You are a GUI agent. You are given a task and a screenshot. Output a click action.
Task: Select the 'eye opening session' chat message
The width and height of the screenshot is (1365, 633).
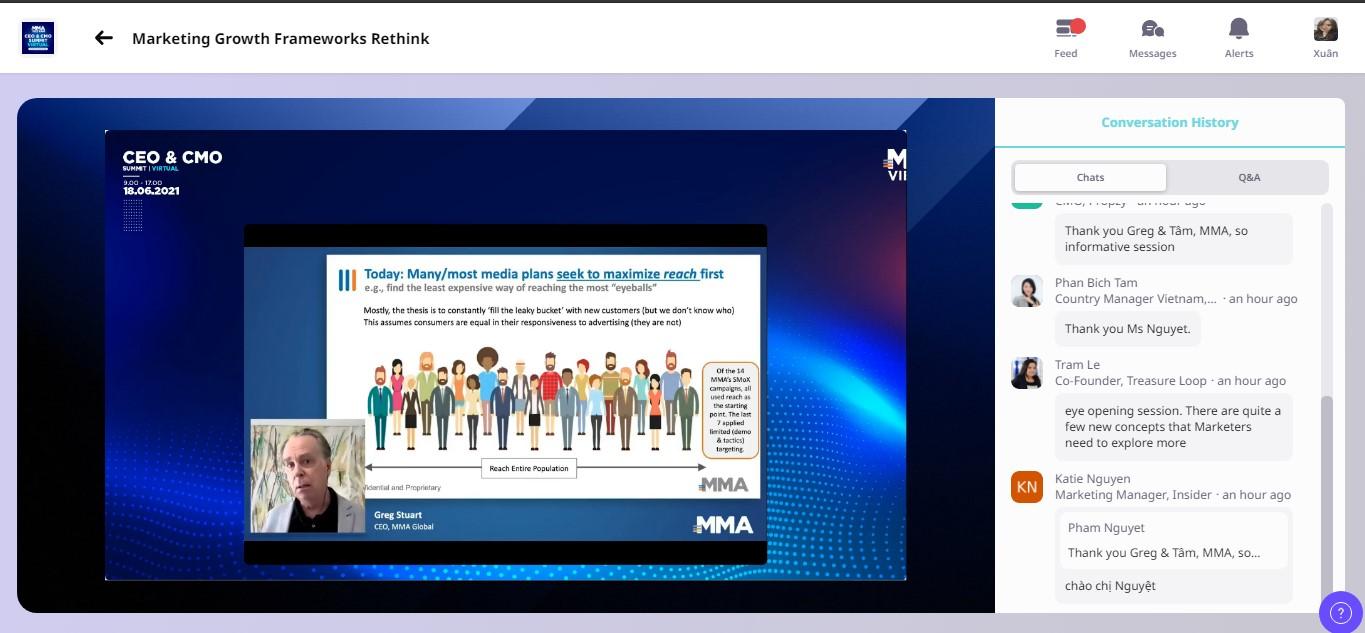(1173, 427)
